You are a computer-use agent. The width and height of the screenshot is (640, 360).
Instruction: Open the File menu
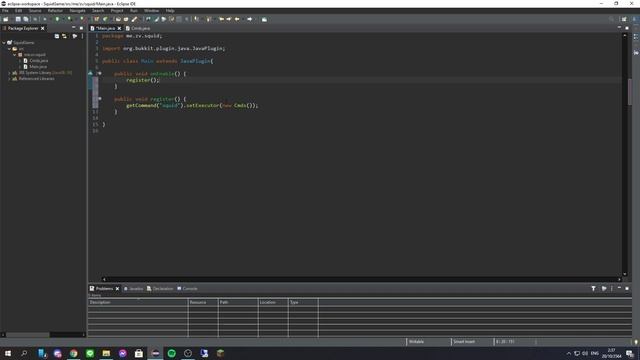(5, 11)
